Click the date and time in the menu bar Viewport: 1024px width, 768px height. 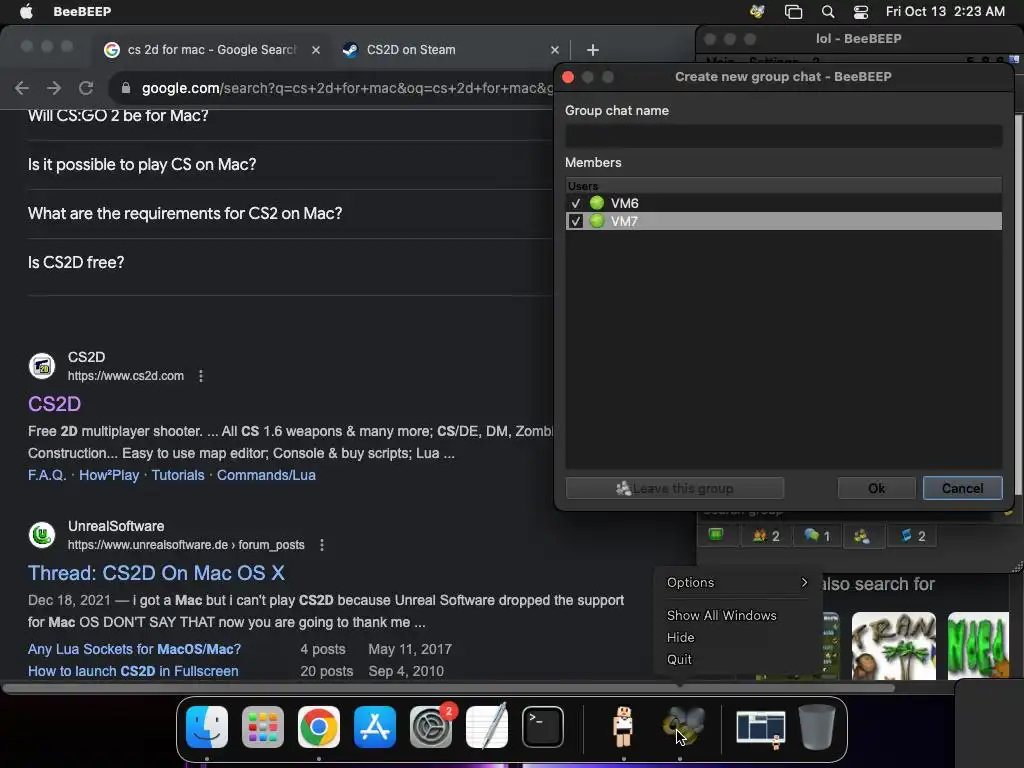pos(945,12)
